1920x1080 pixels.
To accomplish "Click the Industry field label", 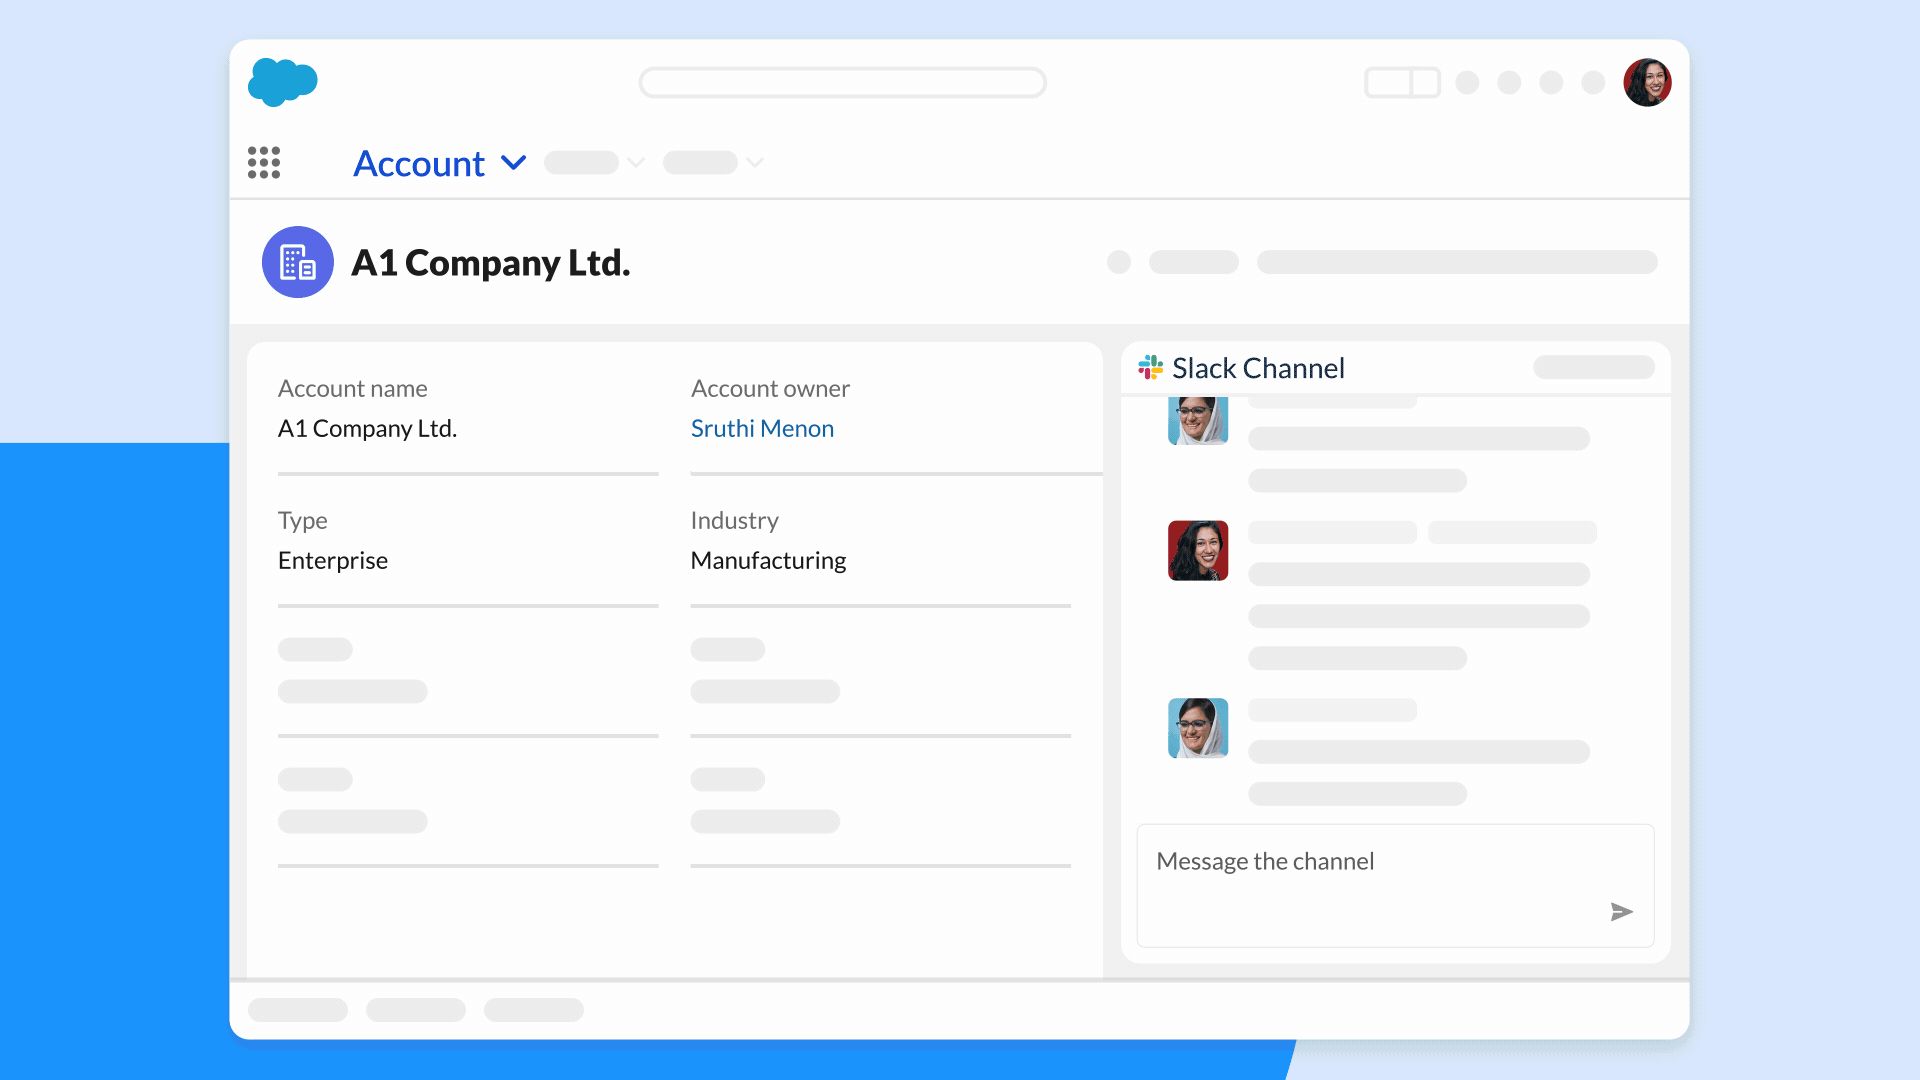I will pyautogui.click(x=734, y=520).
